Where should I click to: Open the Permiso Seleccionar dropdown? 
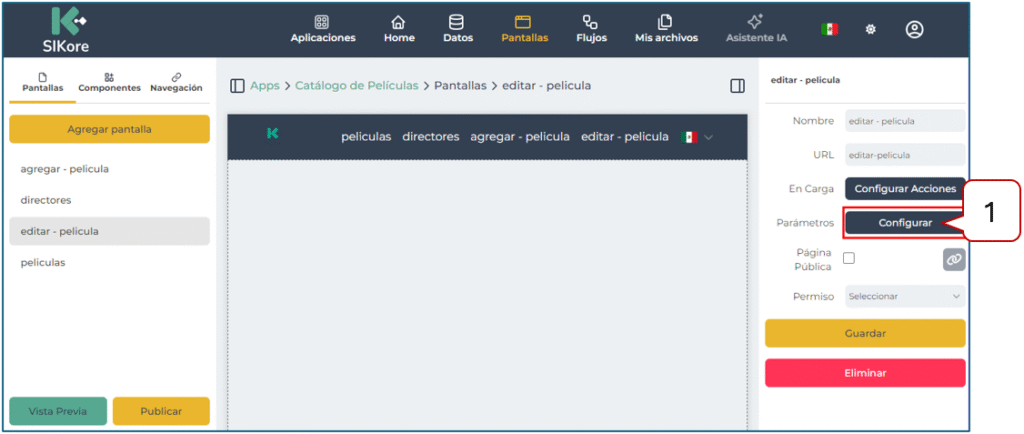point(904,296)
